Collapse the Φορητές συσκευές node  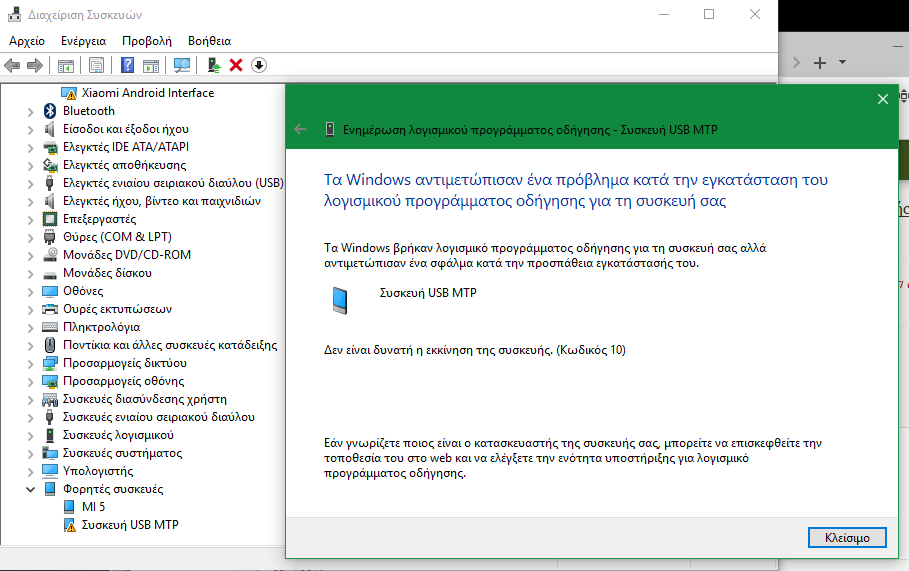(x=31, y=489)
